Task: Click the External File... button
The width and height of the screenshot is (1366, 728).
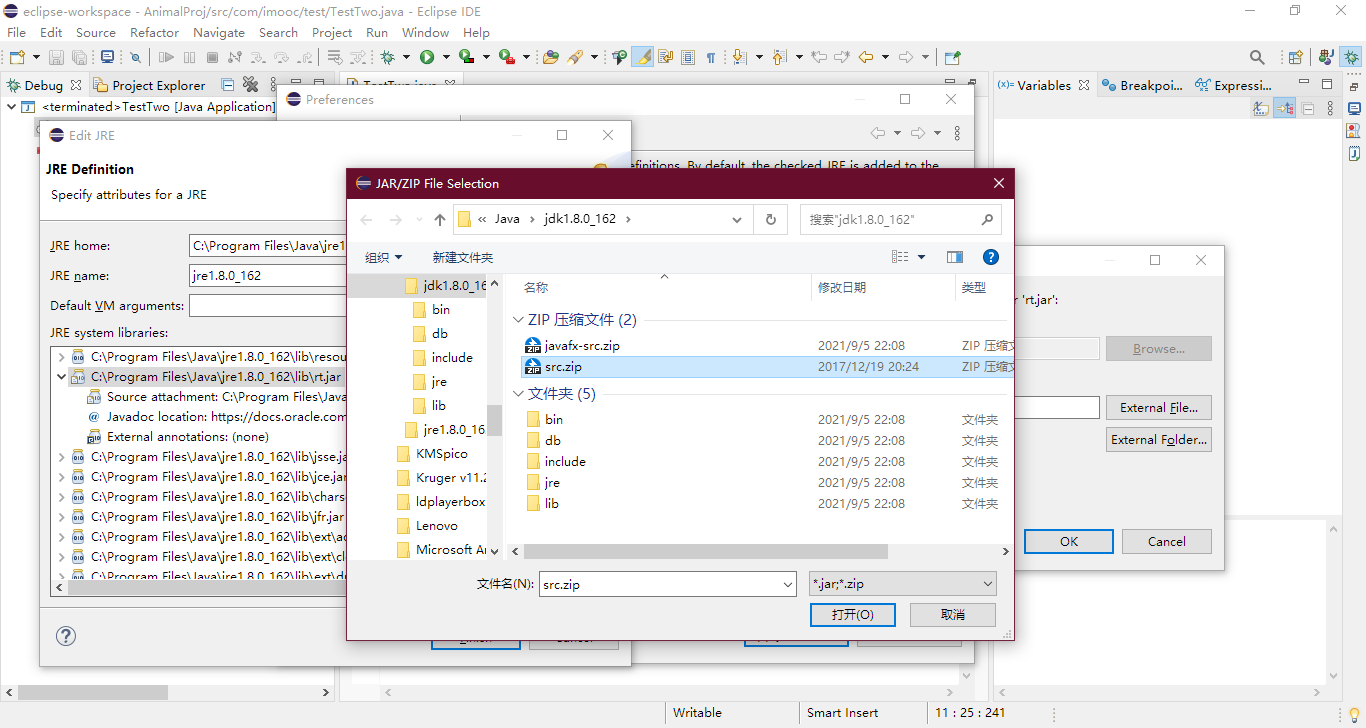Action: coord(1159,408)
